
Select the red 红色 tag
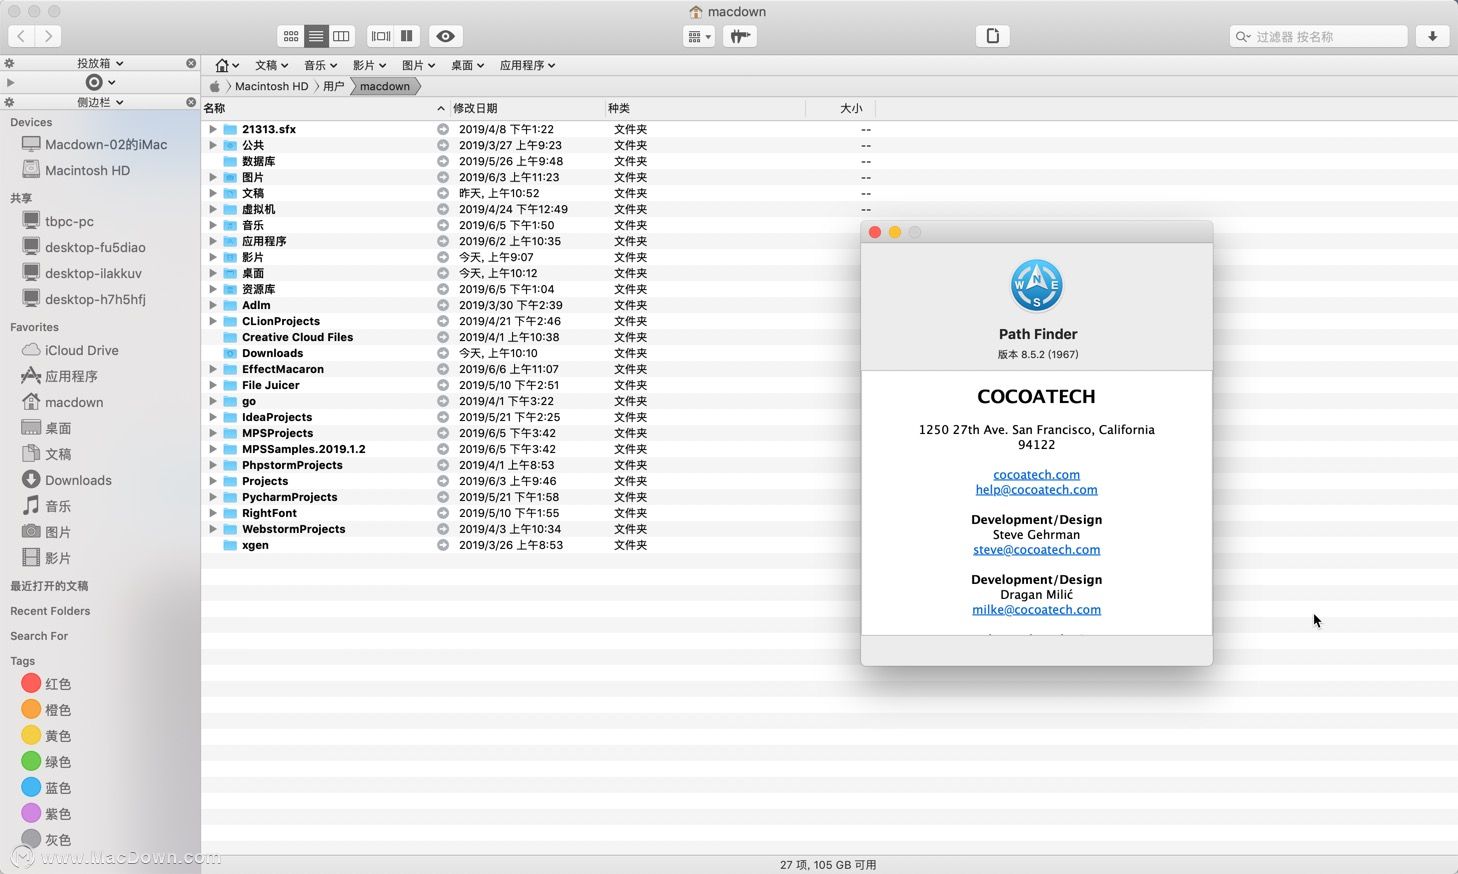46,684
